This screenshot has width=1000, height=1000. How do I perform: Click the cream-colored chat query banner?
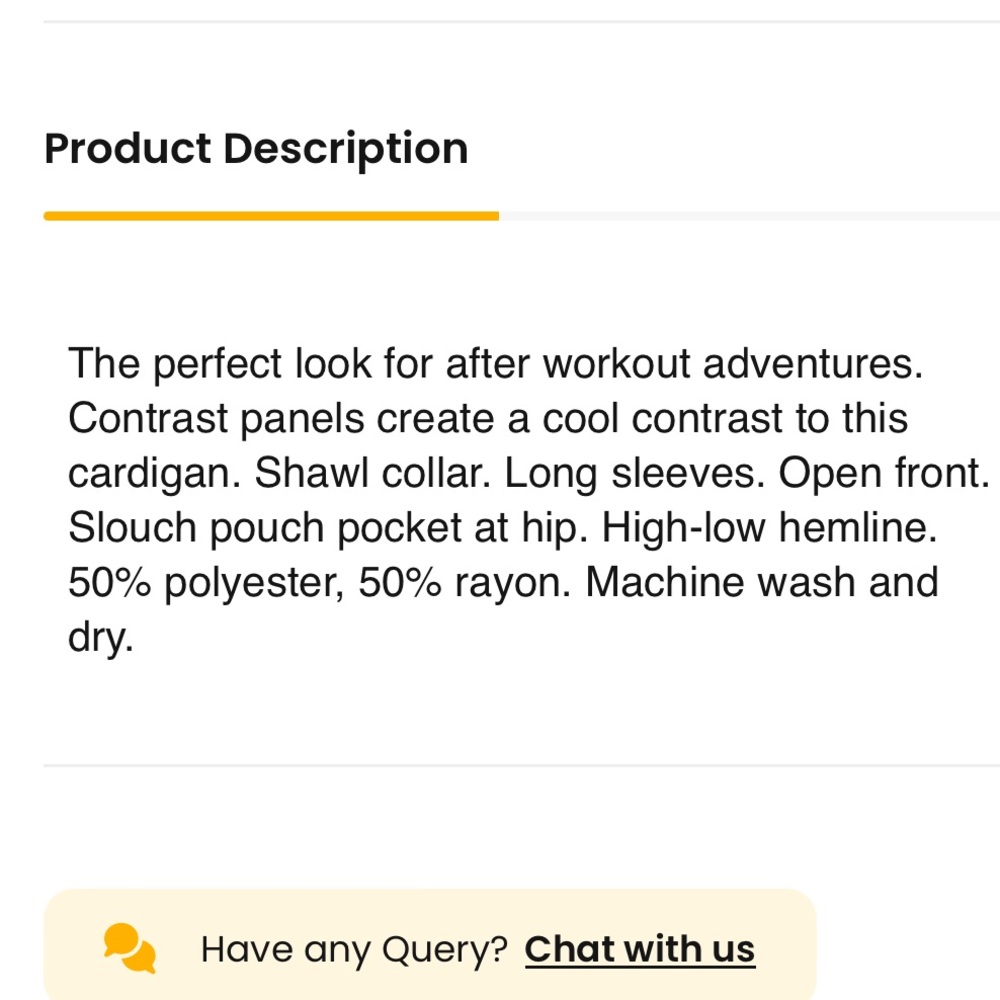pyautogui.click(x=430, y=945)
